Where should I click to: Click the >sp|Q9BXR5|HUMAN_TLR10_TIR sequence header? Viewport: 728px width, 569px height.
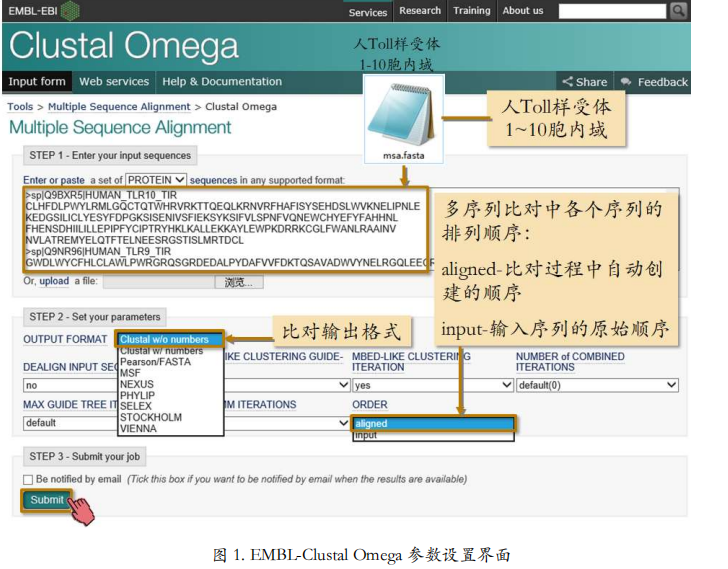[x=101, y=195]
